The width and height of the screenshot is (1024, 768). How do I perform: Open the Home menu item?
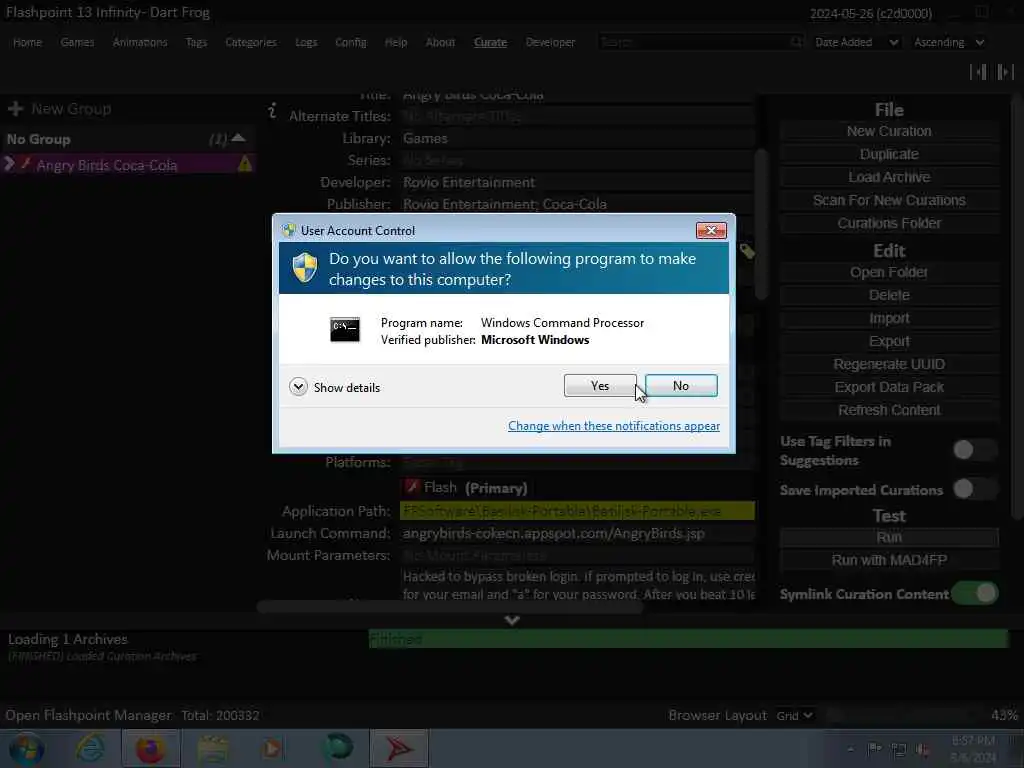(27, 42)
